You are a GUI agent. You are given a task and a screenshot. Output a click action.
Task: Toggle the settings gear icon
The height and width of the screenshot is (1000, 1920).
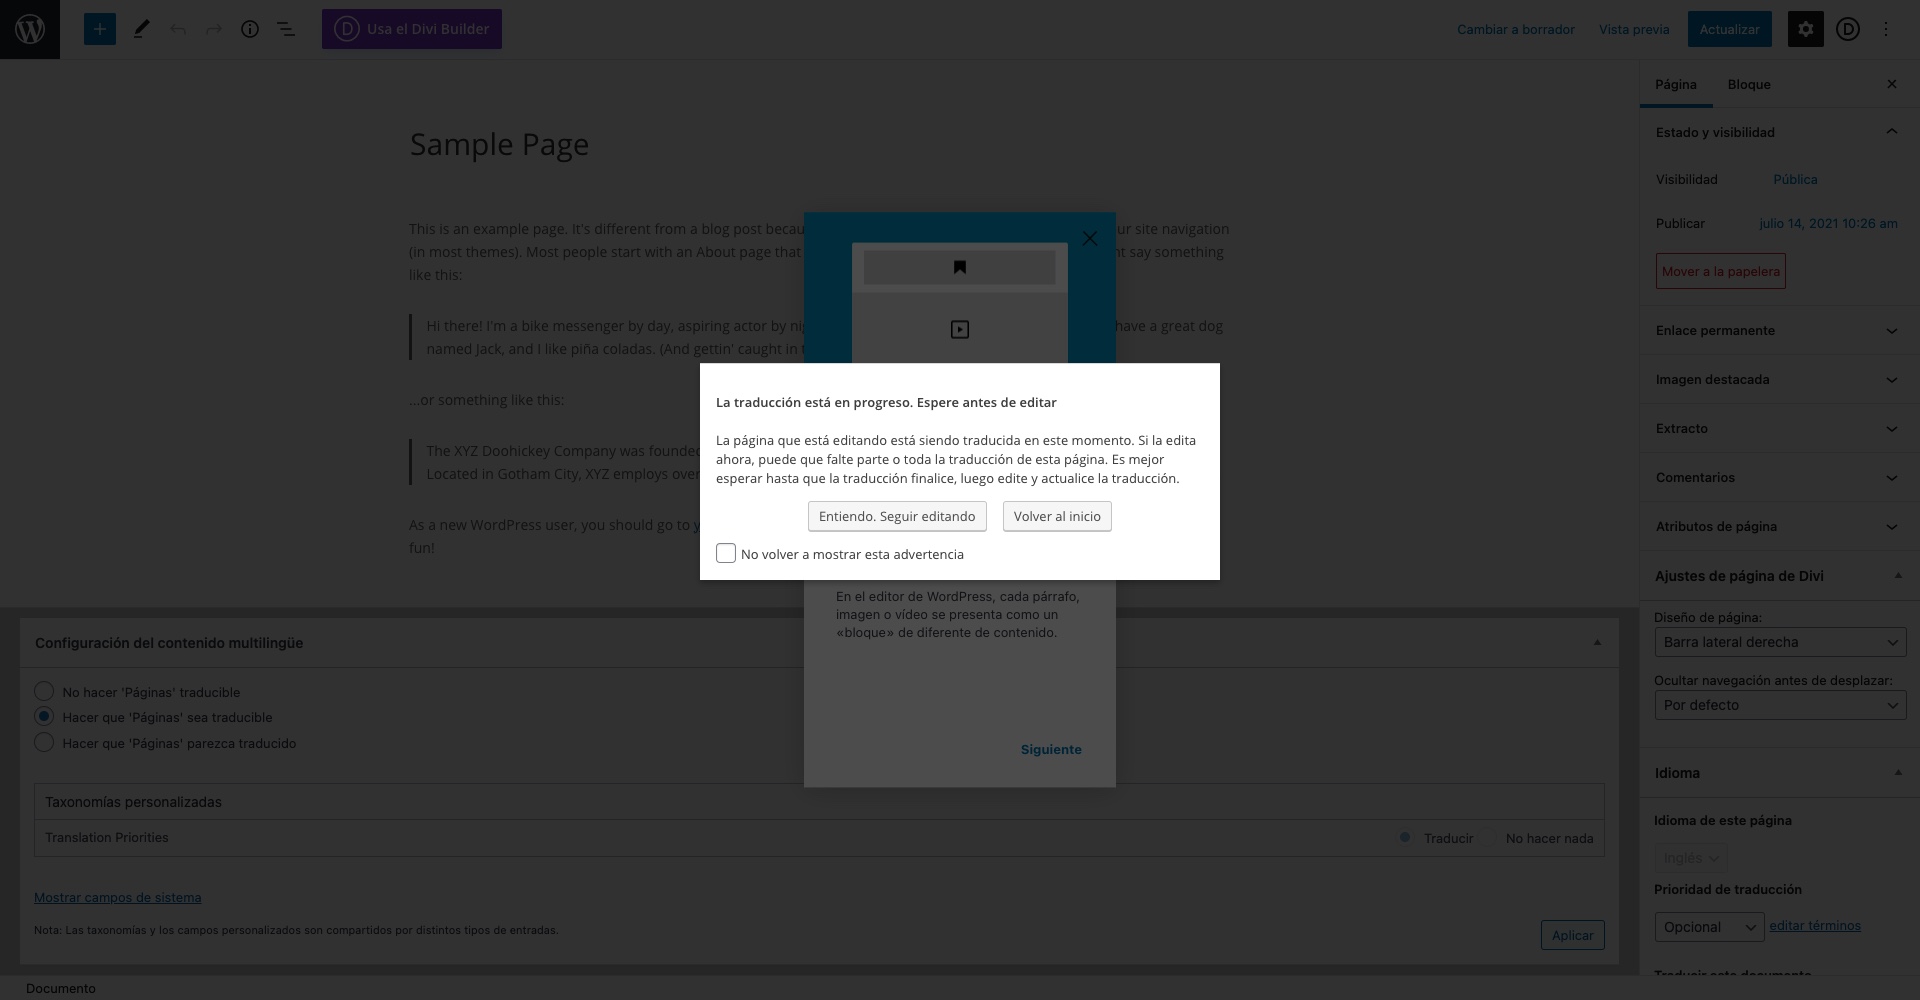pyautogui.click(x=1805, y=29)
